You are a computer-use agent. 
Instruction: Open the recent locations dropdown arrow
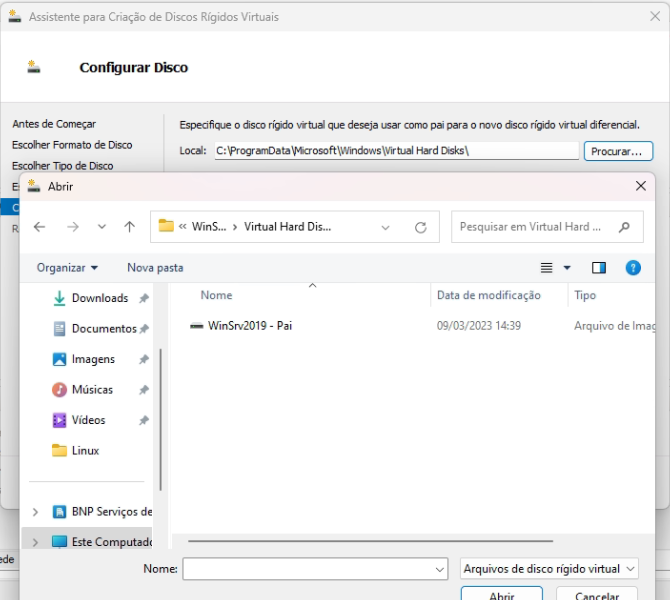tap(101, 227)
